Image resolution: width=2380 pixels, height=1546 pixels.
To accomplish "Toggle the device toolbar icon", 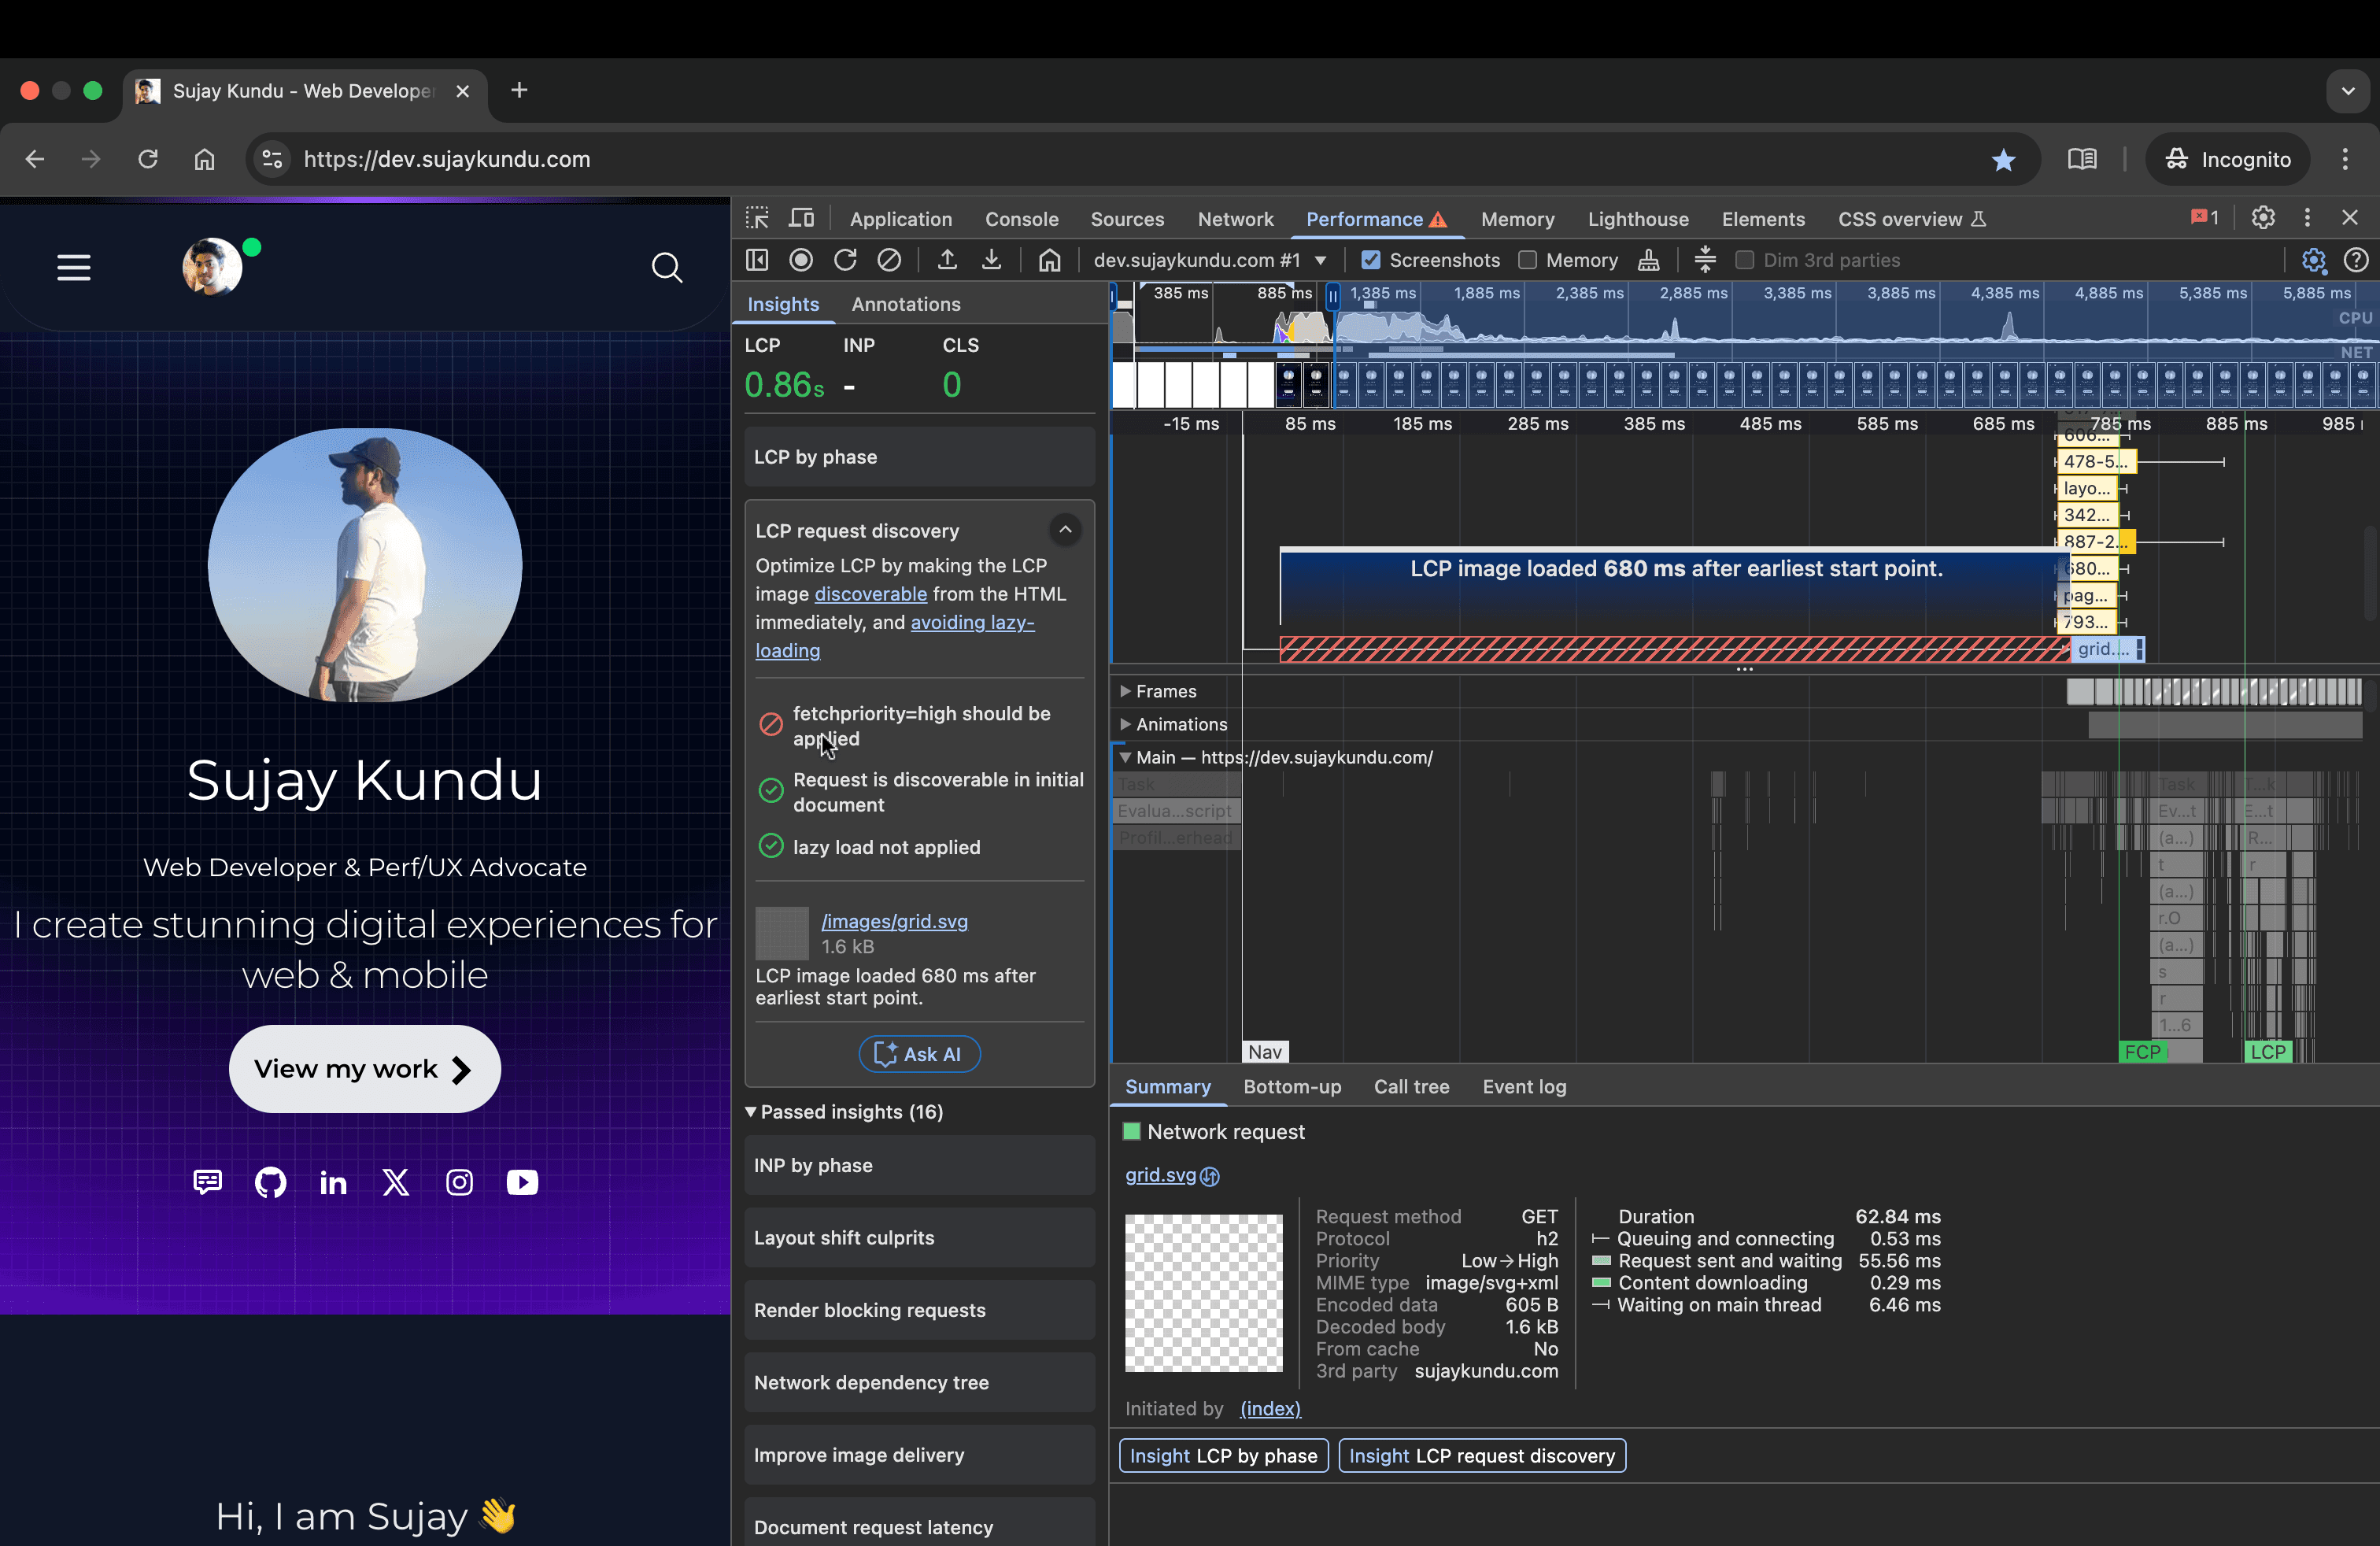I will tap(802, 218).
